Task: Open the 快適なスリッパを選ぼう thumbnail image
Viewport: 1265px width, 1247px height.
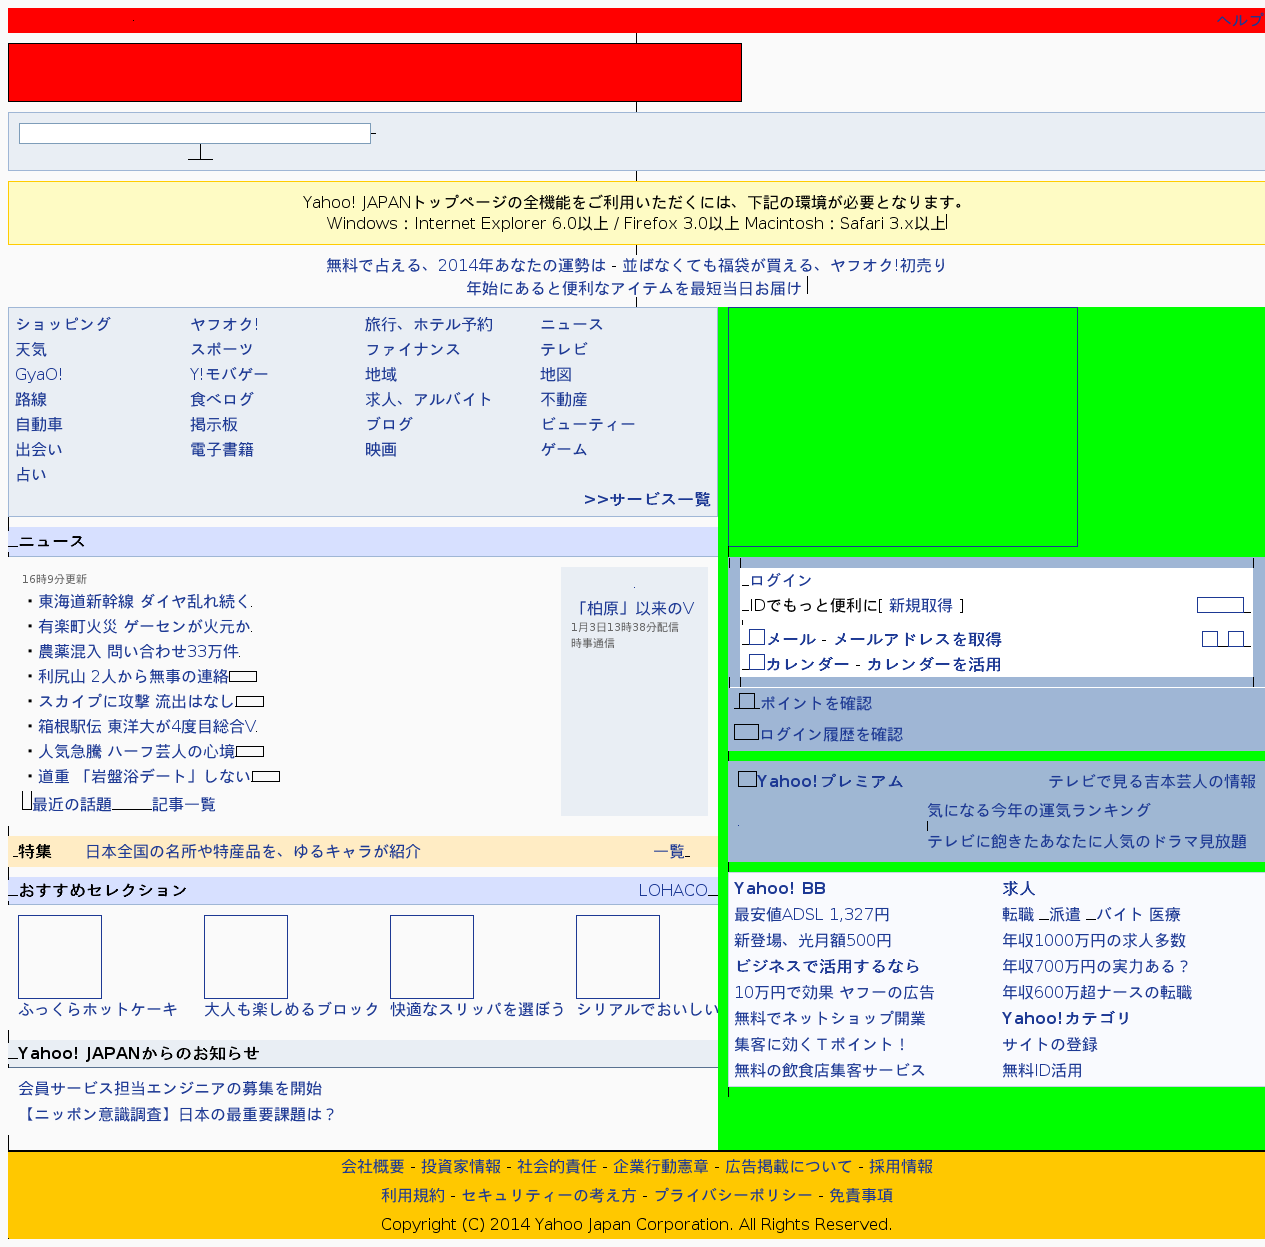Action: 432,957
